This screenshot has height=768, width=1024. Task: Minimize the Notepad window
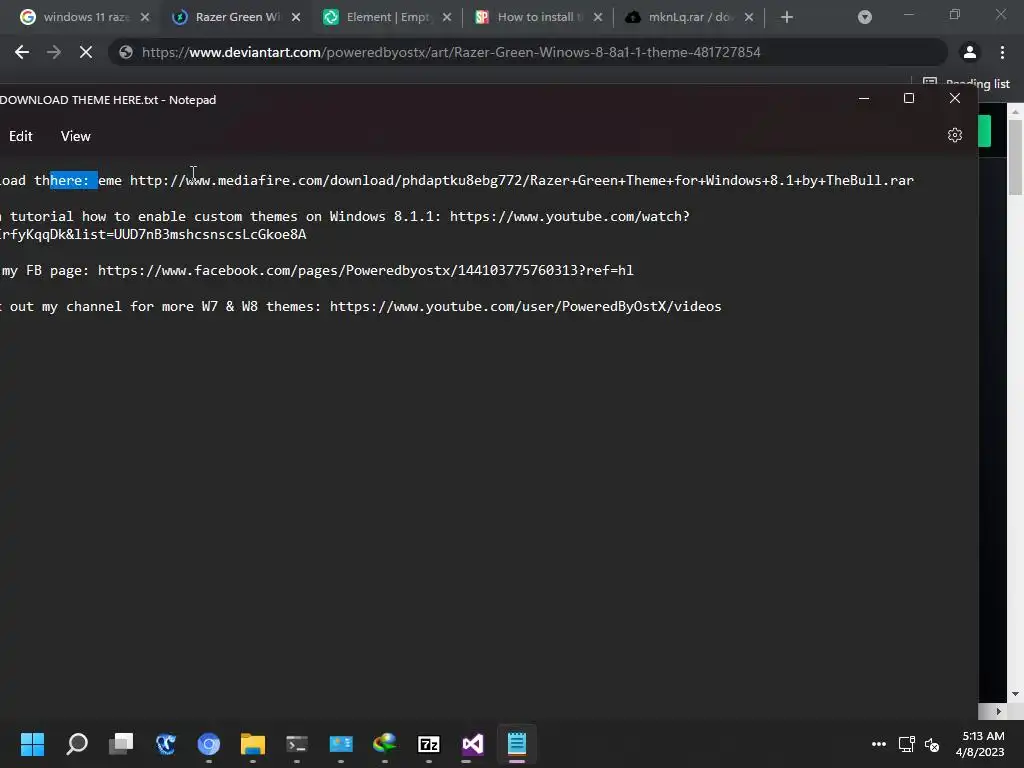(864, 99)
